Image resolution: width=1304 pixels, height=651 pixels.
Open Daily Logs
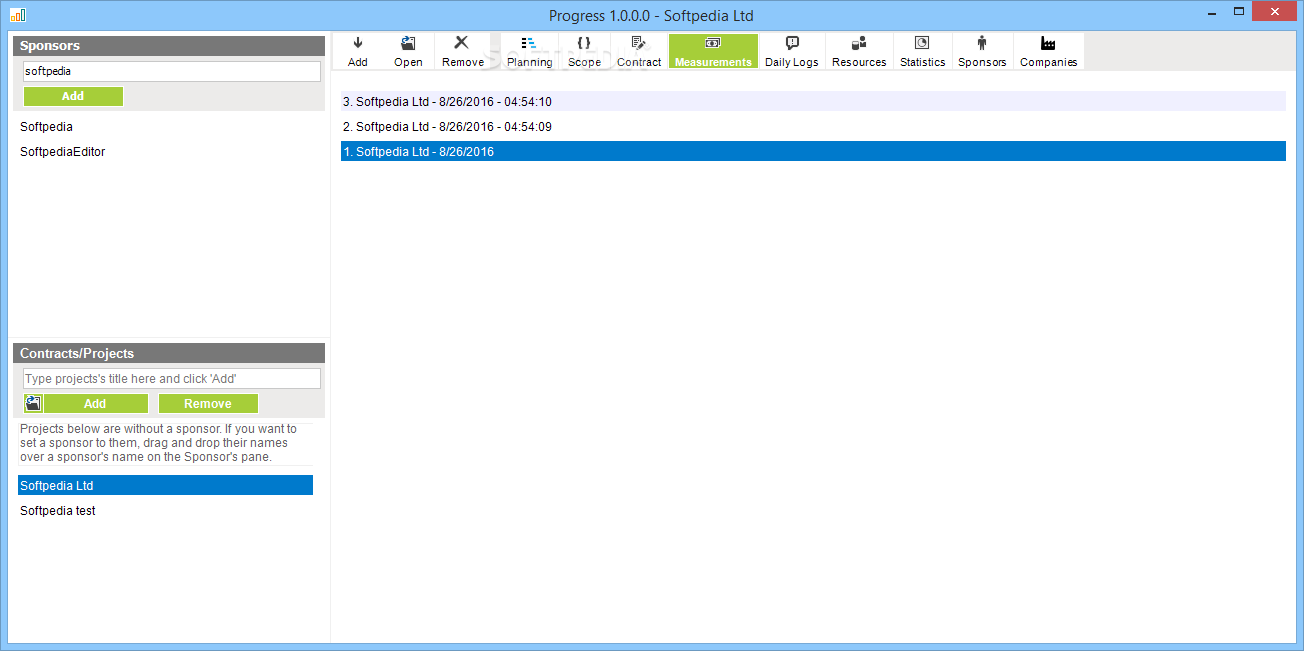coord(791,51)
